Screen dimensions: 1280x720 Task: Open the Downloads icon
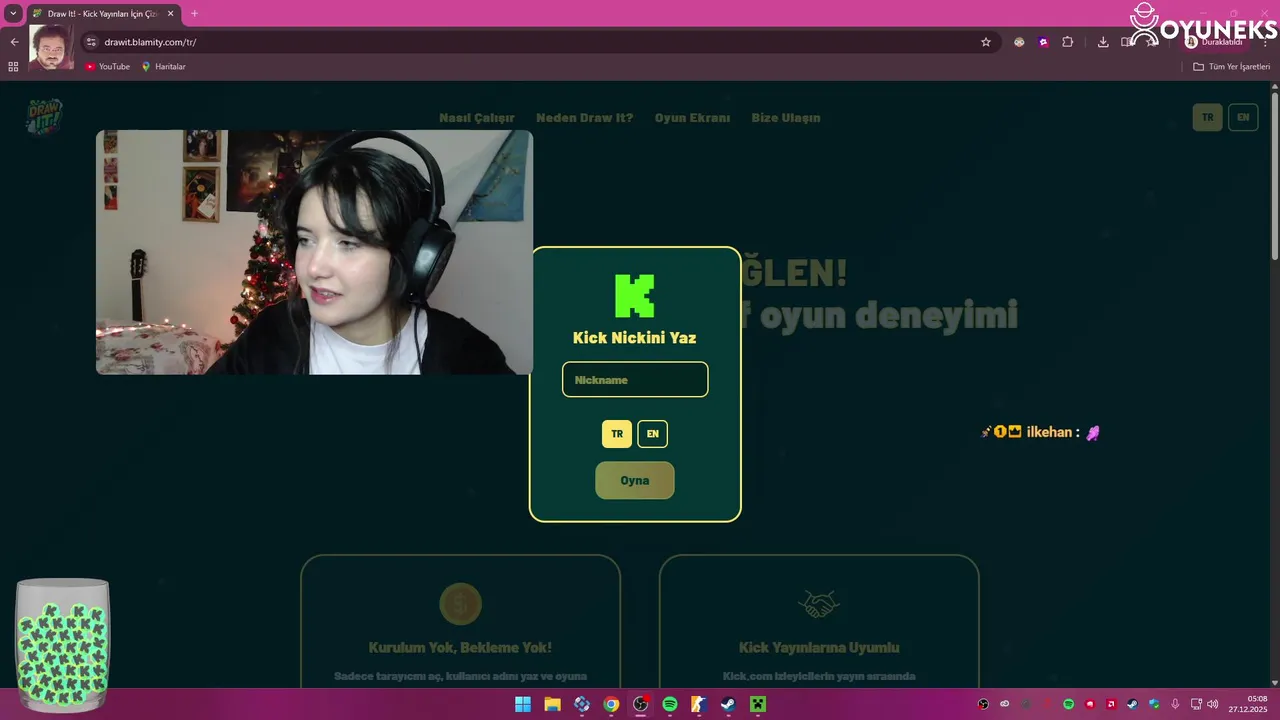tap(1103, 42)
